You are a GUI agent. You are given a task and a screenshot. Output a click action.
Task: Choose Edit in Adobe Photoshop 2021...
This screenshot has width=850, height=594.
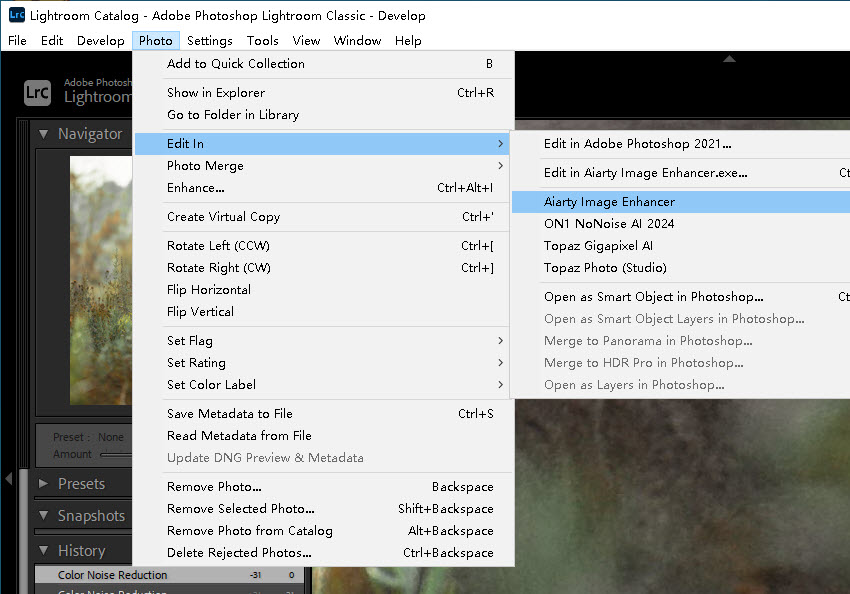click(x=681, y=144)
